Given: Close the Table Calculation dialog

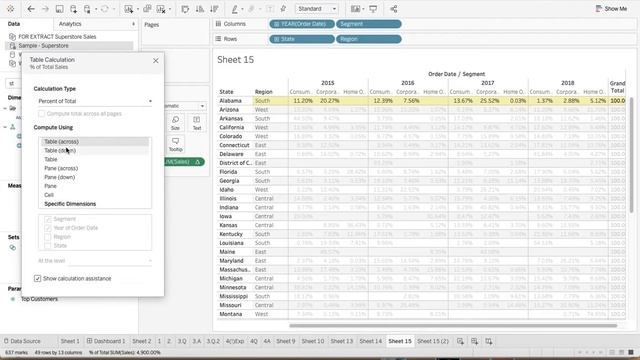Looking at the screenshot, I should pos(156,60).
